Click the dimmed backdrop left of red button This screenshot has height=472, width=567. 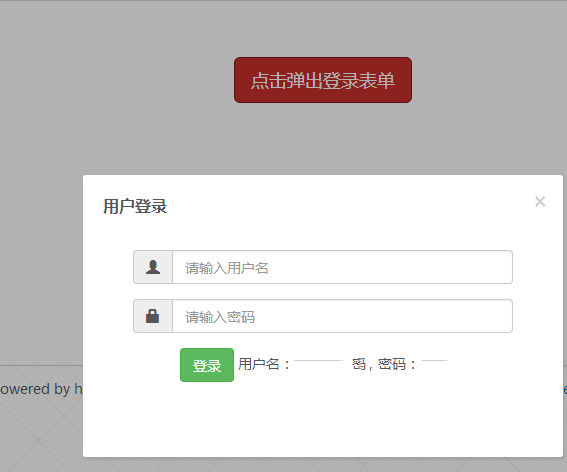[x=116, y=80]
